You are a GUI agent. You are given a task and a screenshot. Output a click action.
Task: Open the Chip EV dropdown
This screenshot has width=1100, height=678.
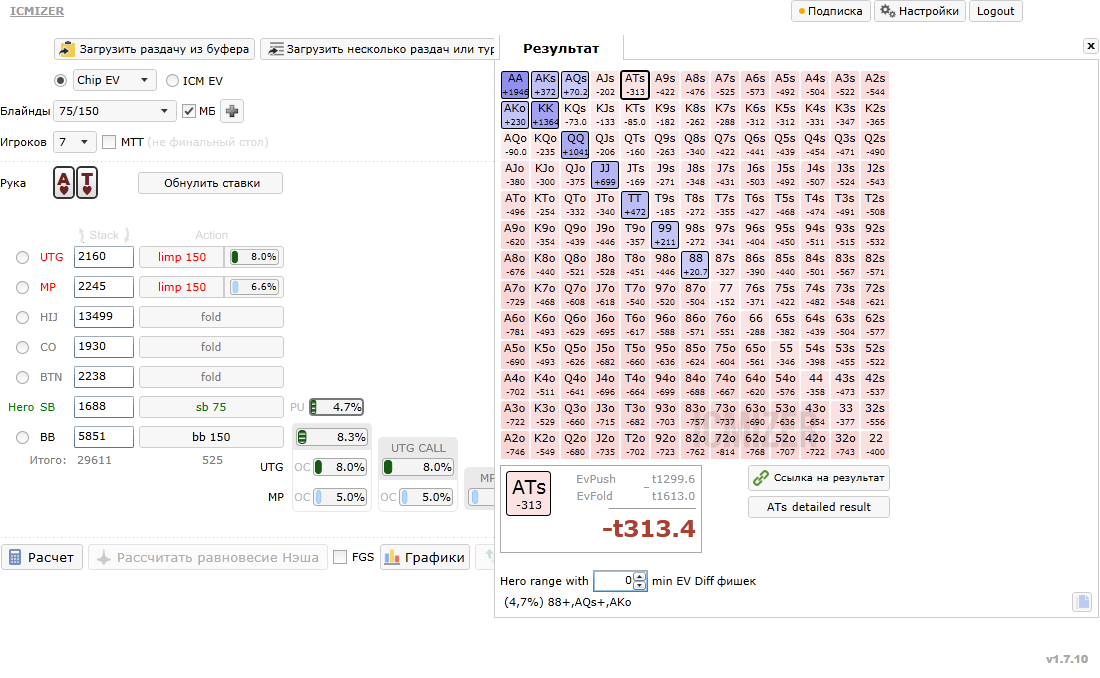[x=114, y=80]
